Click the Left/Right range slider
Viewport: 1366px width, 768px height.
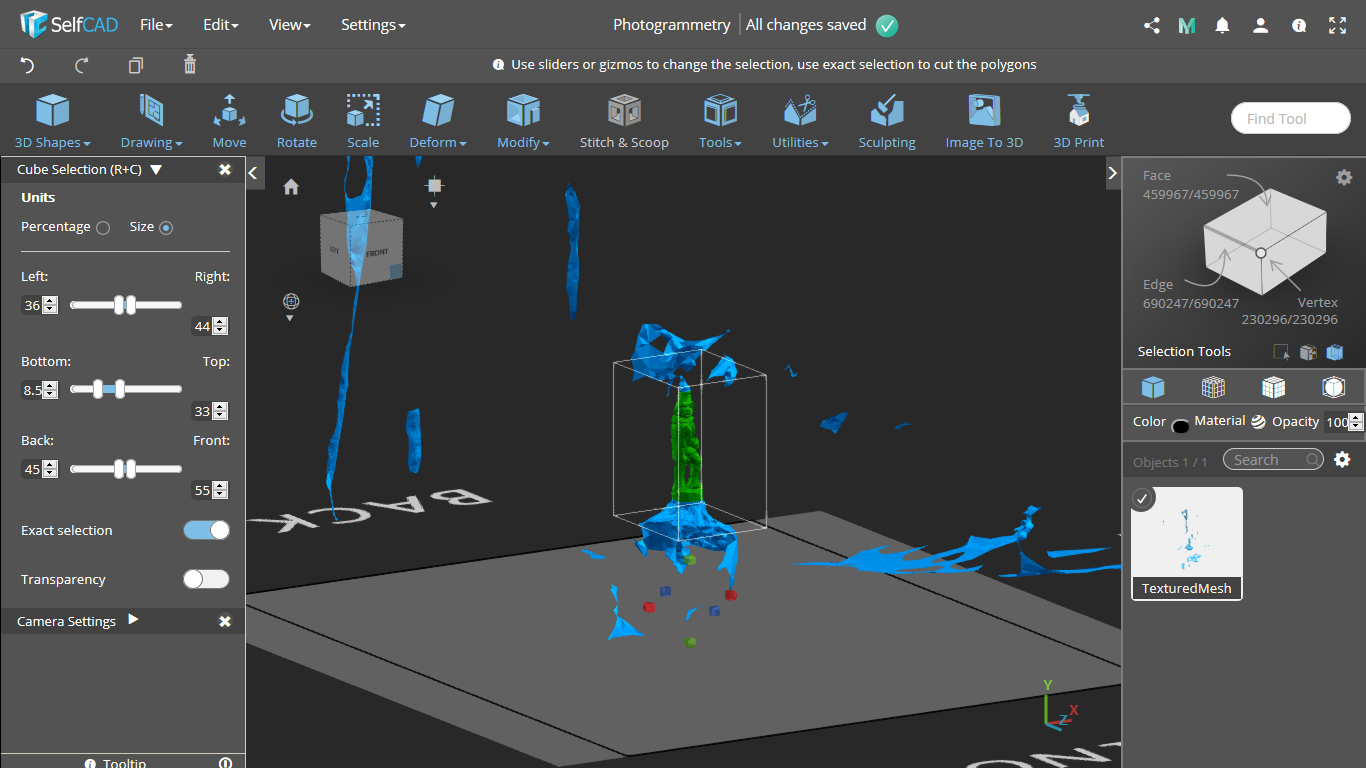click(x=126, y=305)
